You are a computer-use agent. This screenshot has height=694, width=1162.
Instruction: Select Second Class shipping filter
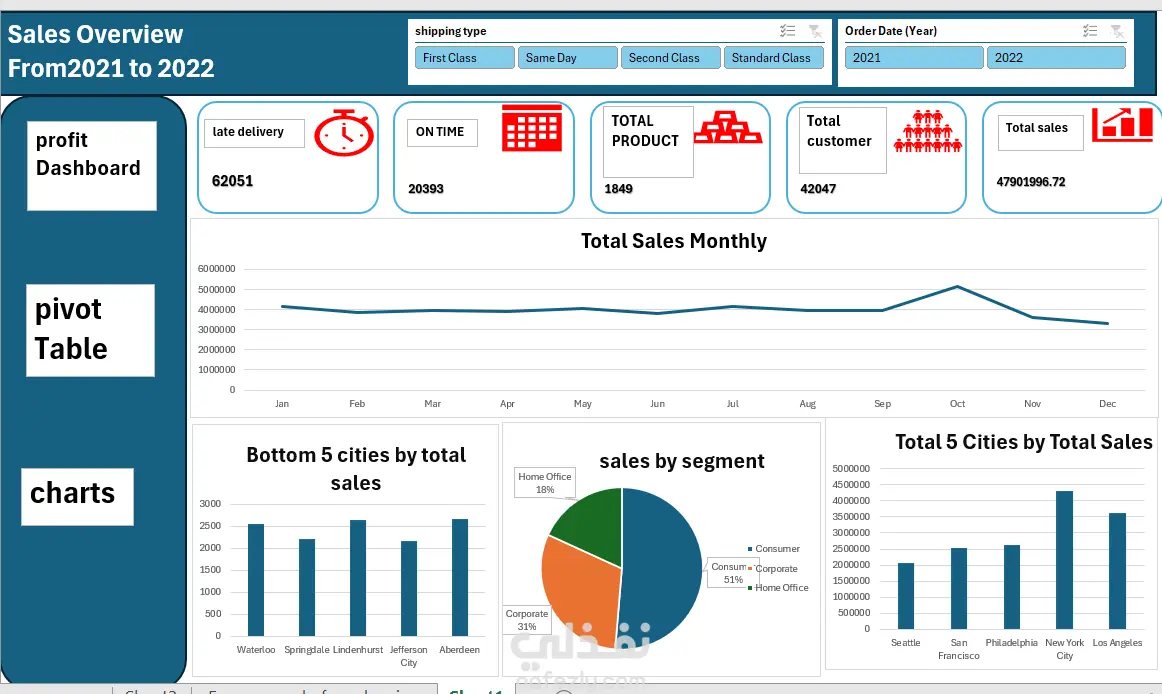pyautogui.click(x=671, y=58)
